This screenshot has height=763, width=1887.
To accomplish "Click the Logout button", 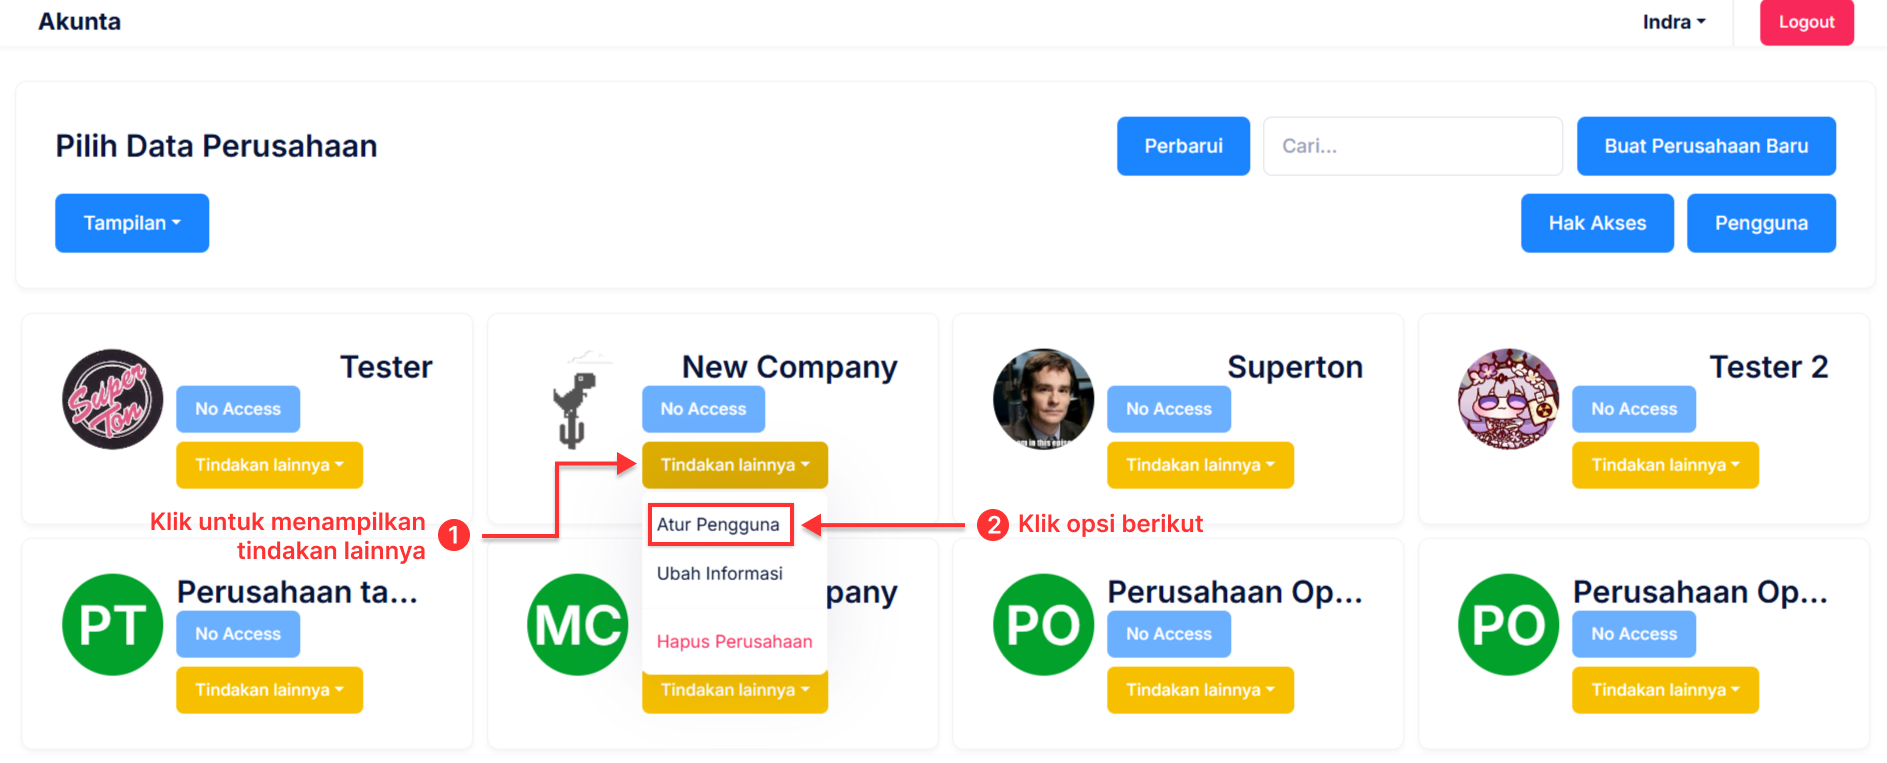I will pos(1806,22).
